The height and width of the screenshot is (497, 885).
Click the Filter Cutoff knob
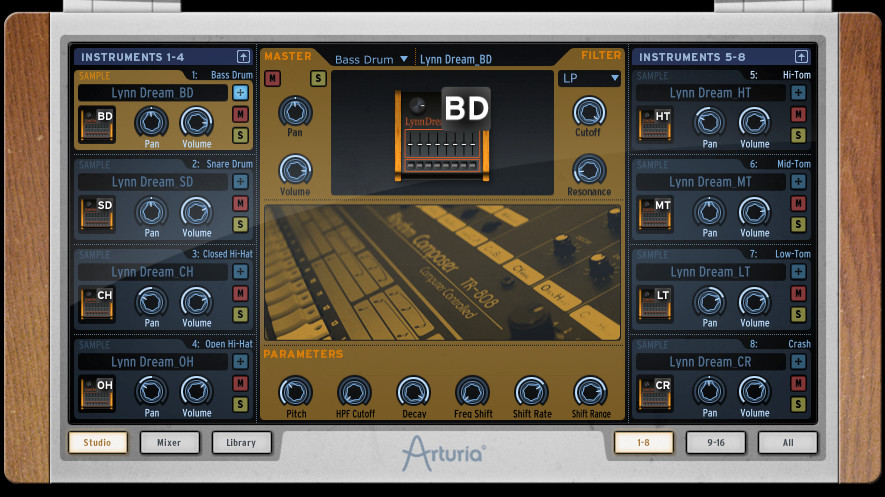[589, 111]
